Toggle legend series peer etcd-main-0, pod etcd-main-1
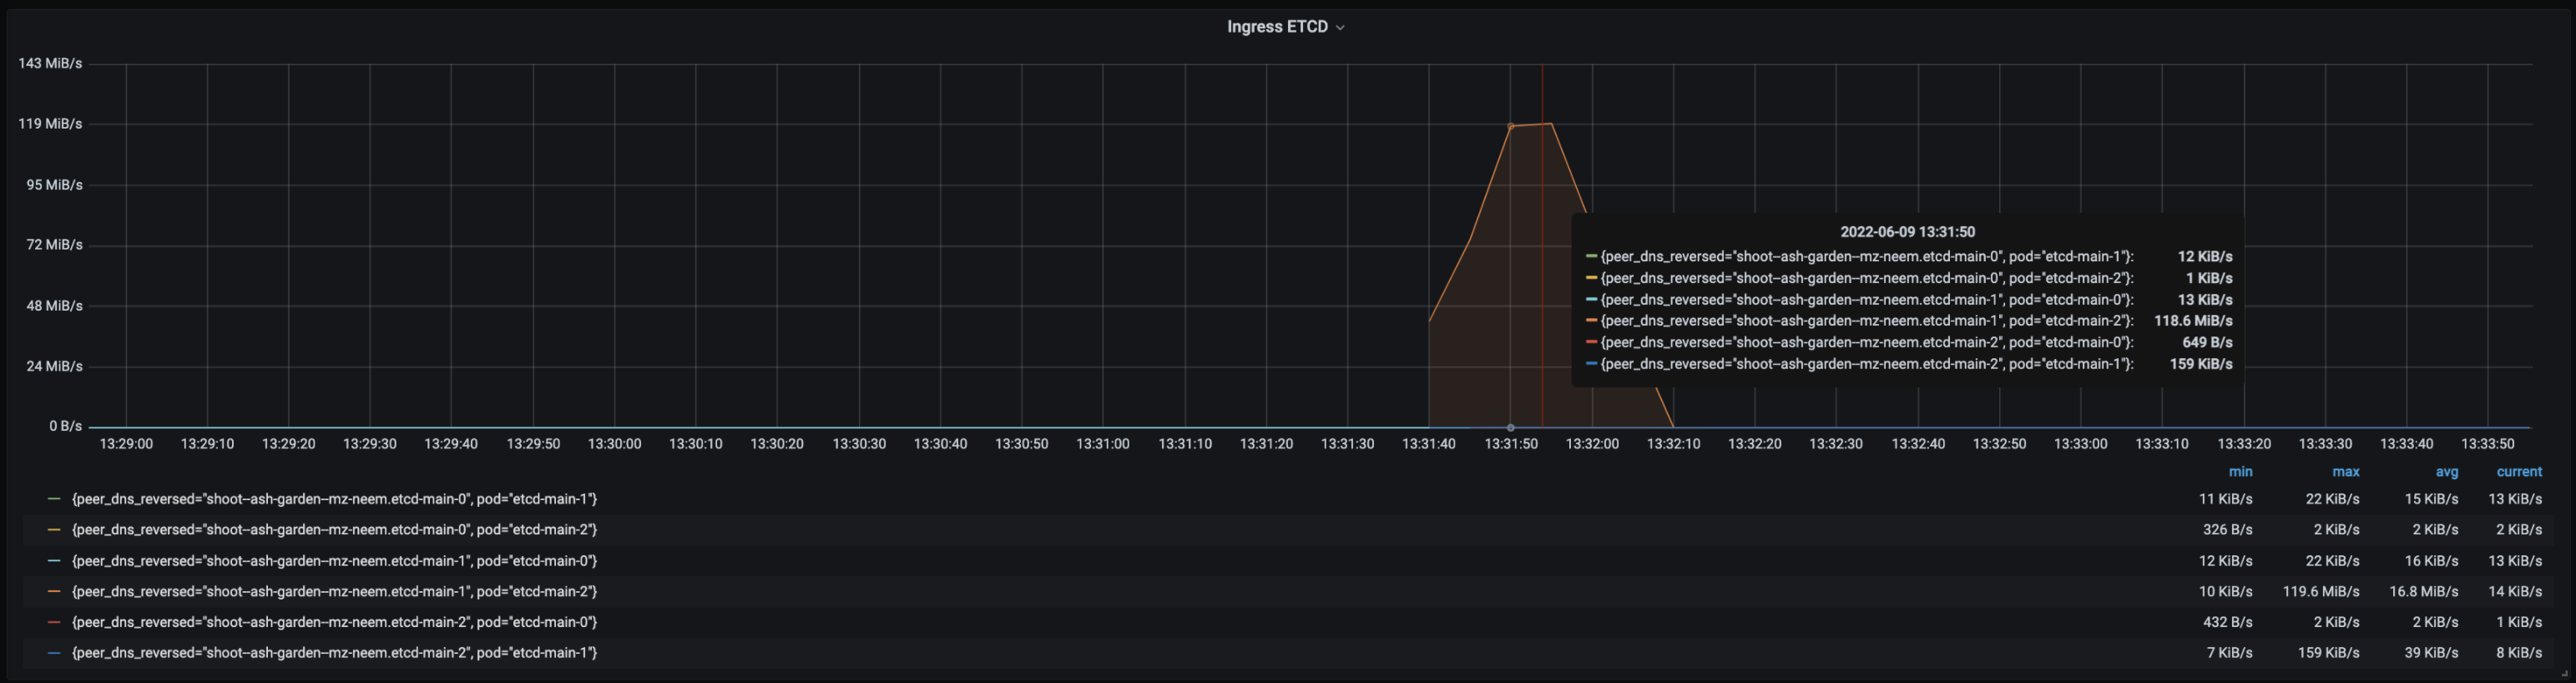 (x=334, y=499)
